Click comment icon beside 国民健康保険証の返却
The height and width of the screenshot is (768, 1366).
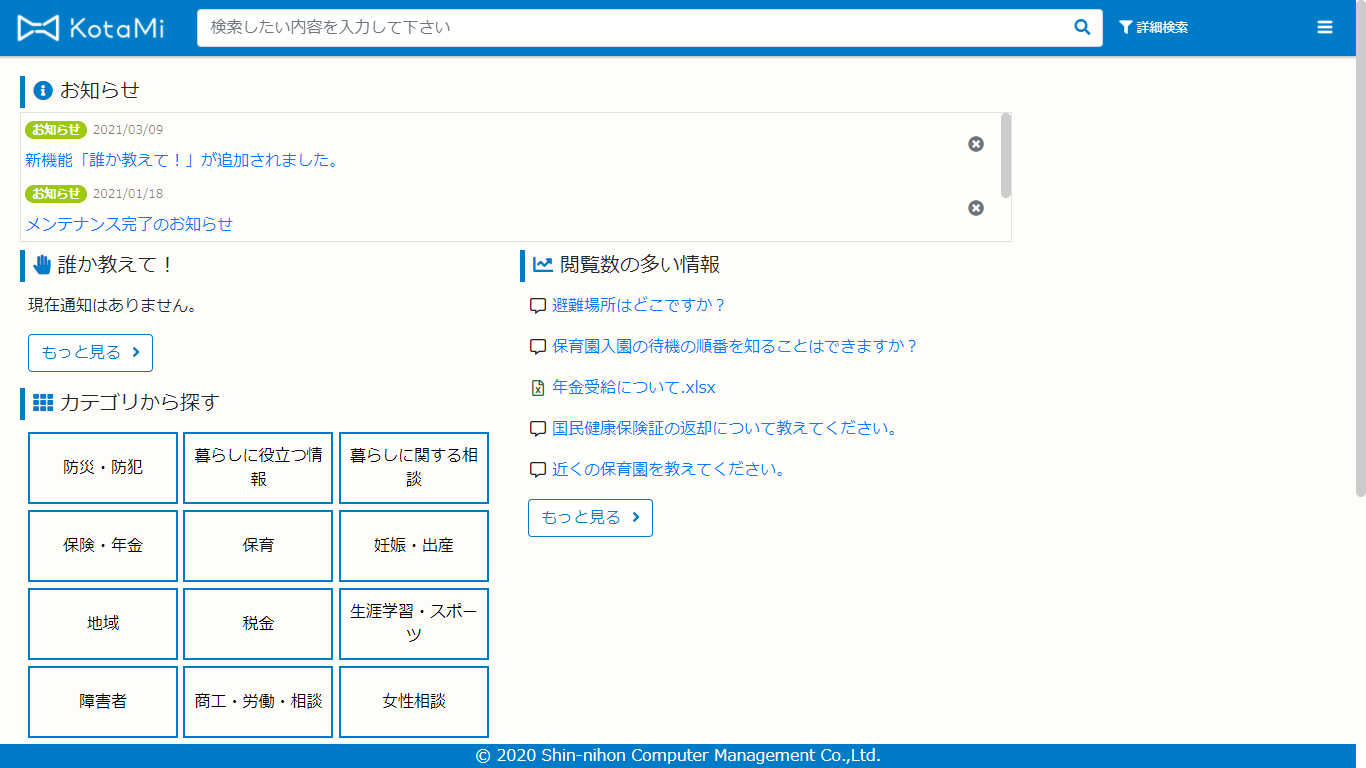click(538, 429)
